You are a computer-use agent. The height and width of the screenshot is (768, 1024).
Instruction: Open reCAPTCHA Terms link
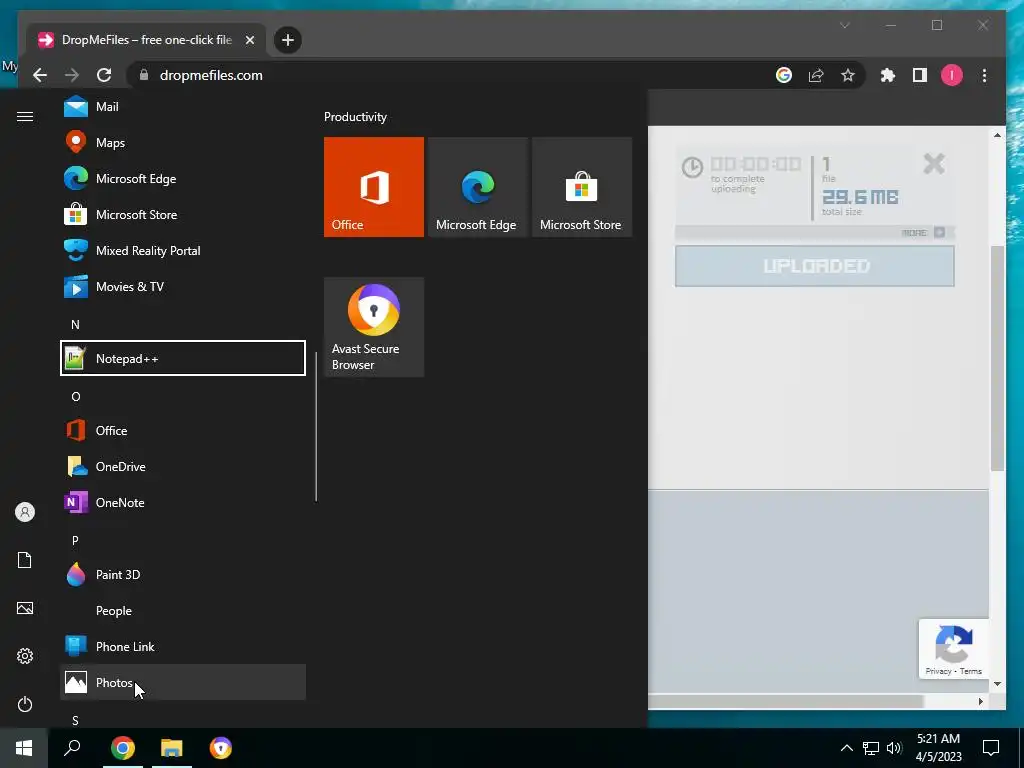[x=970, y=671]
